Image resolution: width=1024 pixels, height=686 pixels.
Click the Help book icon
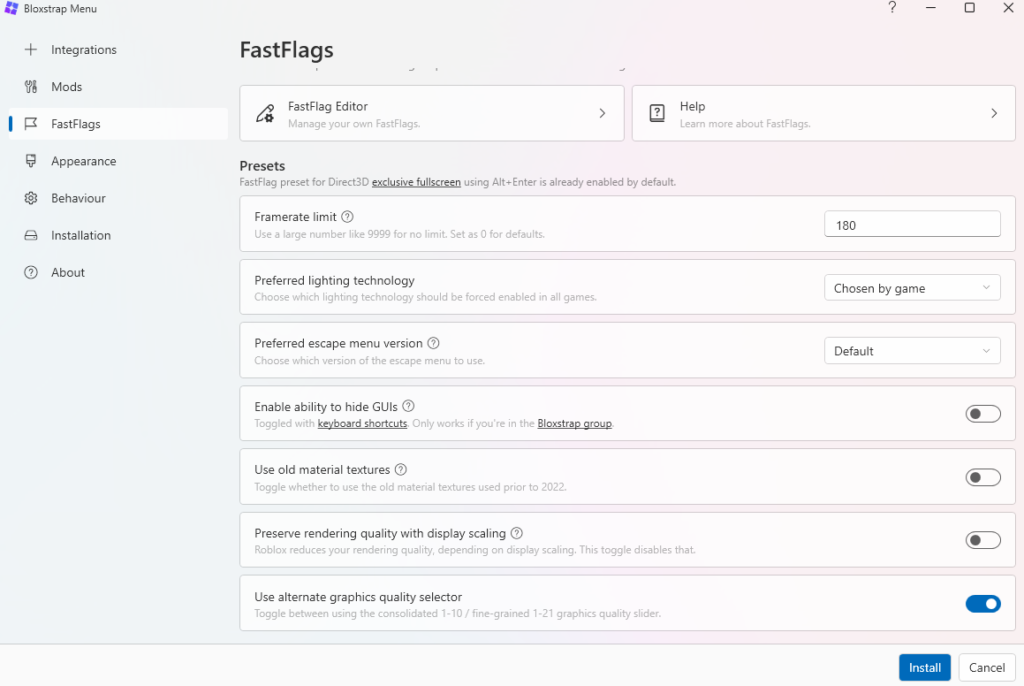(x=657, y=113)
